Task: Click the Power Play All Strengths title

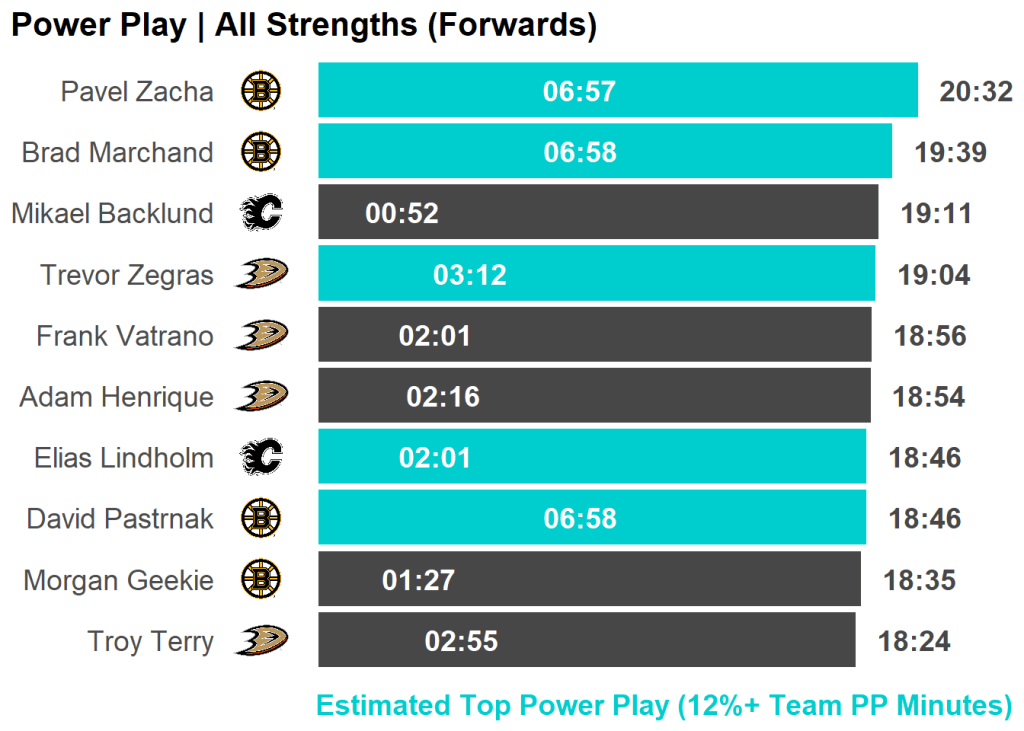Action: click(x=304, y=25)
